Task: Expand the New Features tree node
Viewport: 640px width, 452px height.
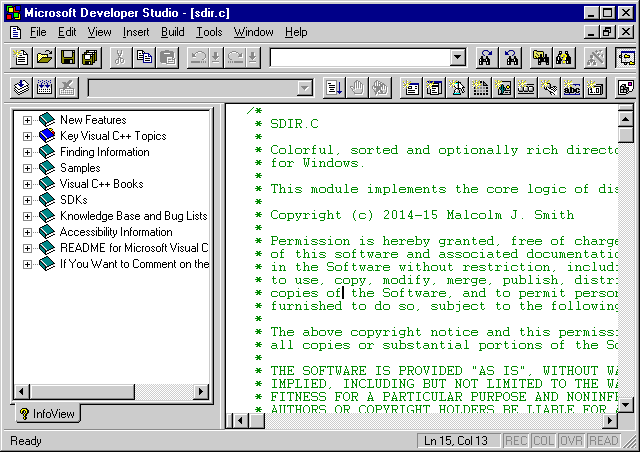Action: click(x=27, y=120)
